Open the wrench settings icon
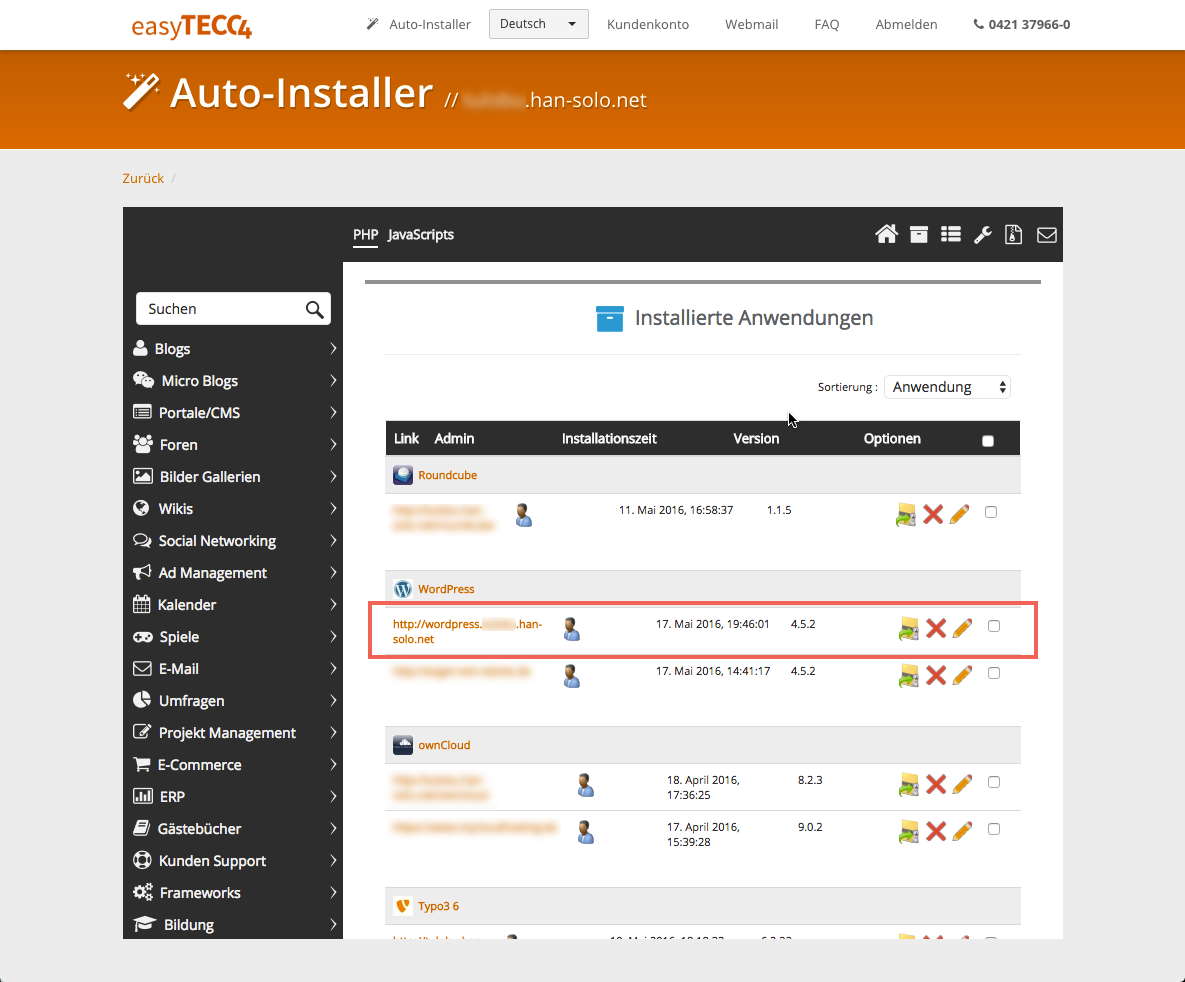 click(982, 234)
